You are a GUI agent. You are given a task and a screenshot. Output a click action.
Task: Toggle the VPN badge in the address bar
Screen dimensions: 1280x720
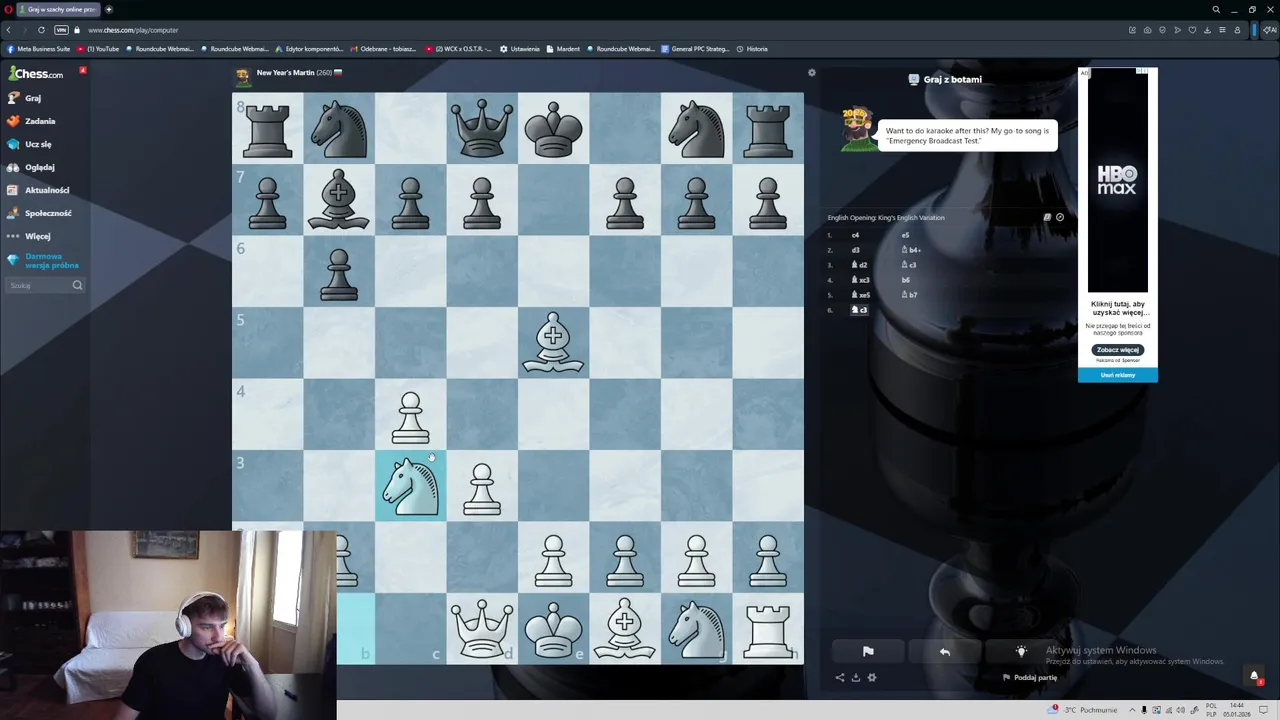pos(62,30)
